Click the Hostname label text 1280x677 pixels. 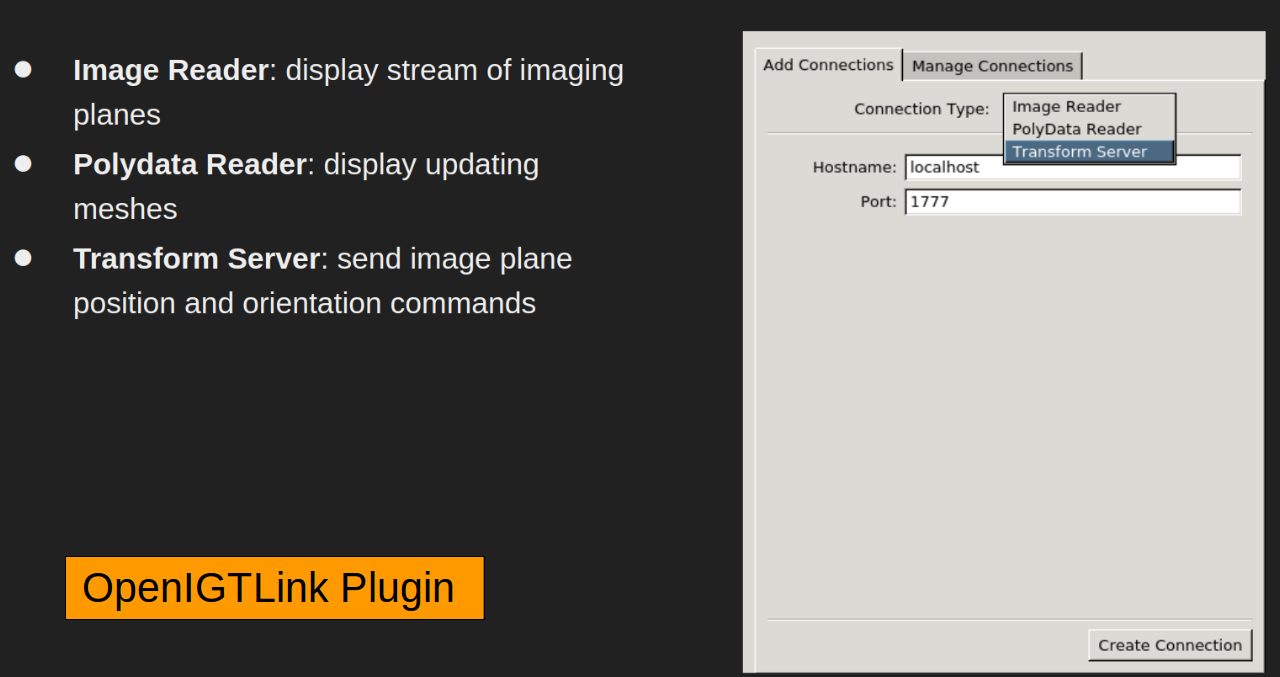854,168
